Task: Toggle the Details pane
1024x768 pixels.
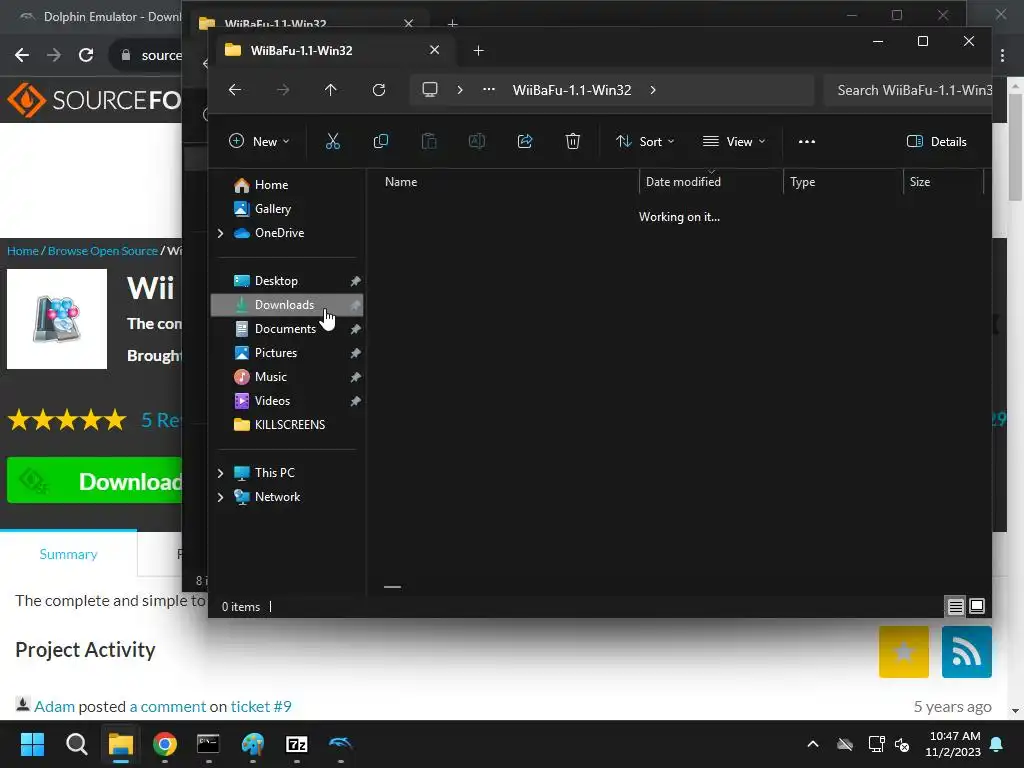Action: (936, 141)
